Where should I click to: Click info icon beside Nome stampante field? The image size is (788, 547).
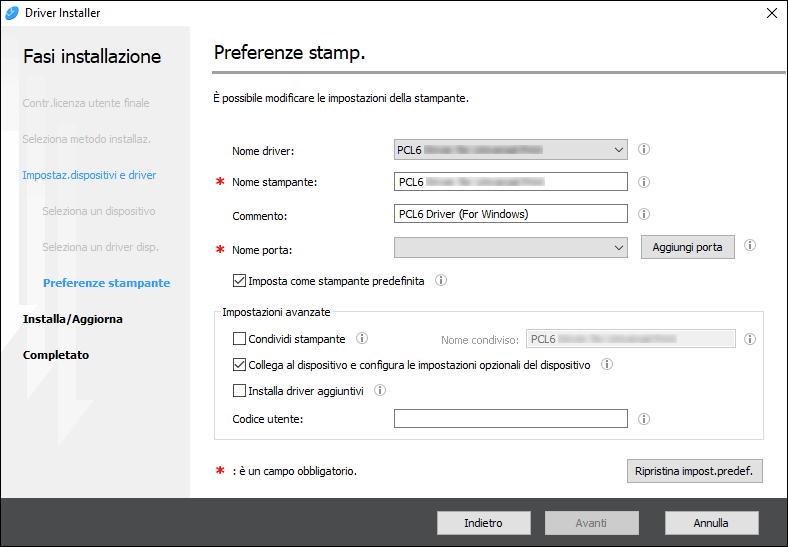click(644, 182)
